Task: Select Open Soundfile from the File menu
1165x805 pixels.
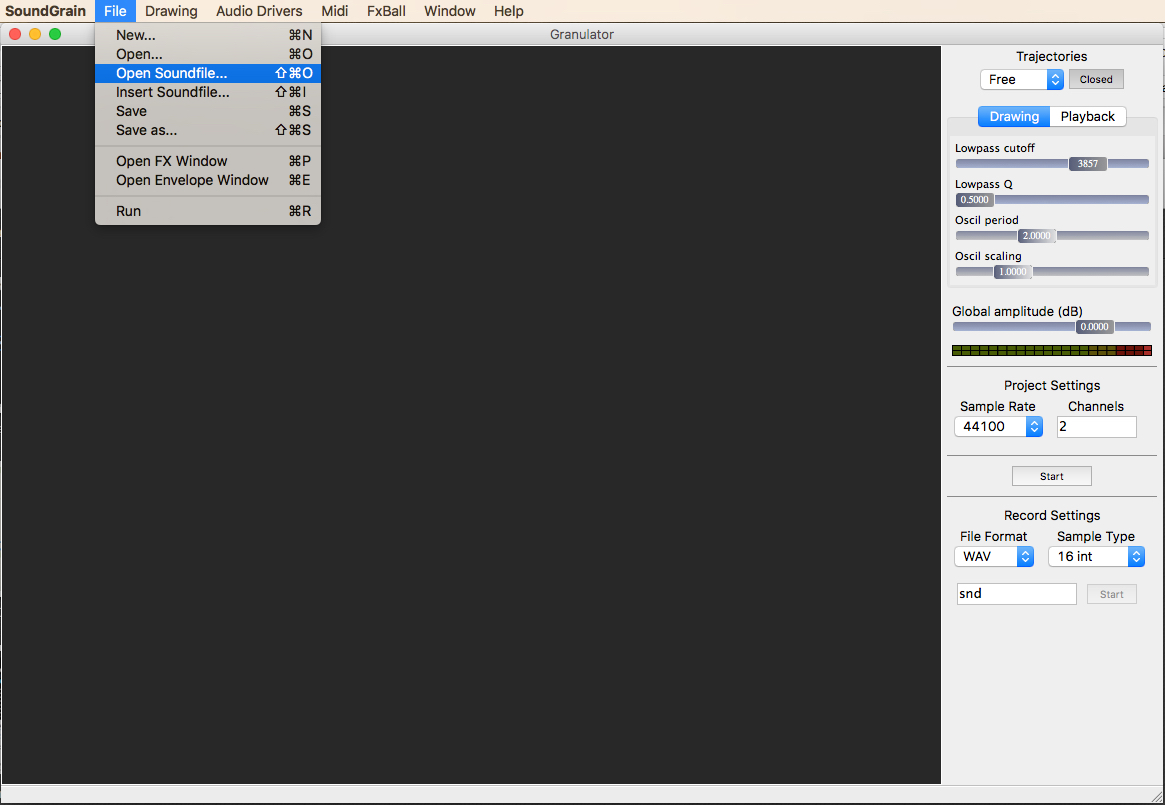Action: pos(171,73)
